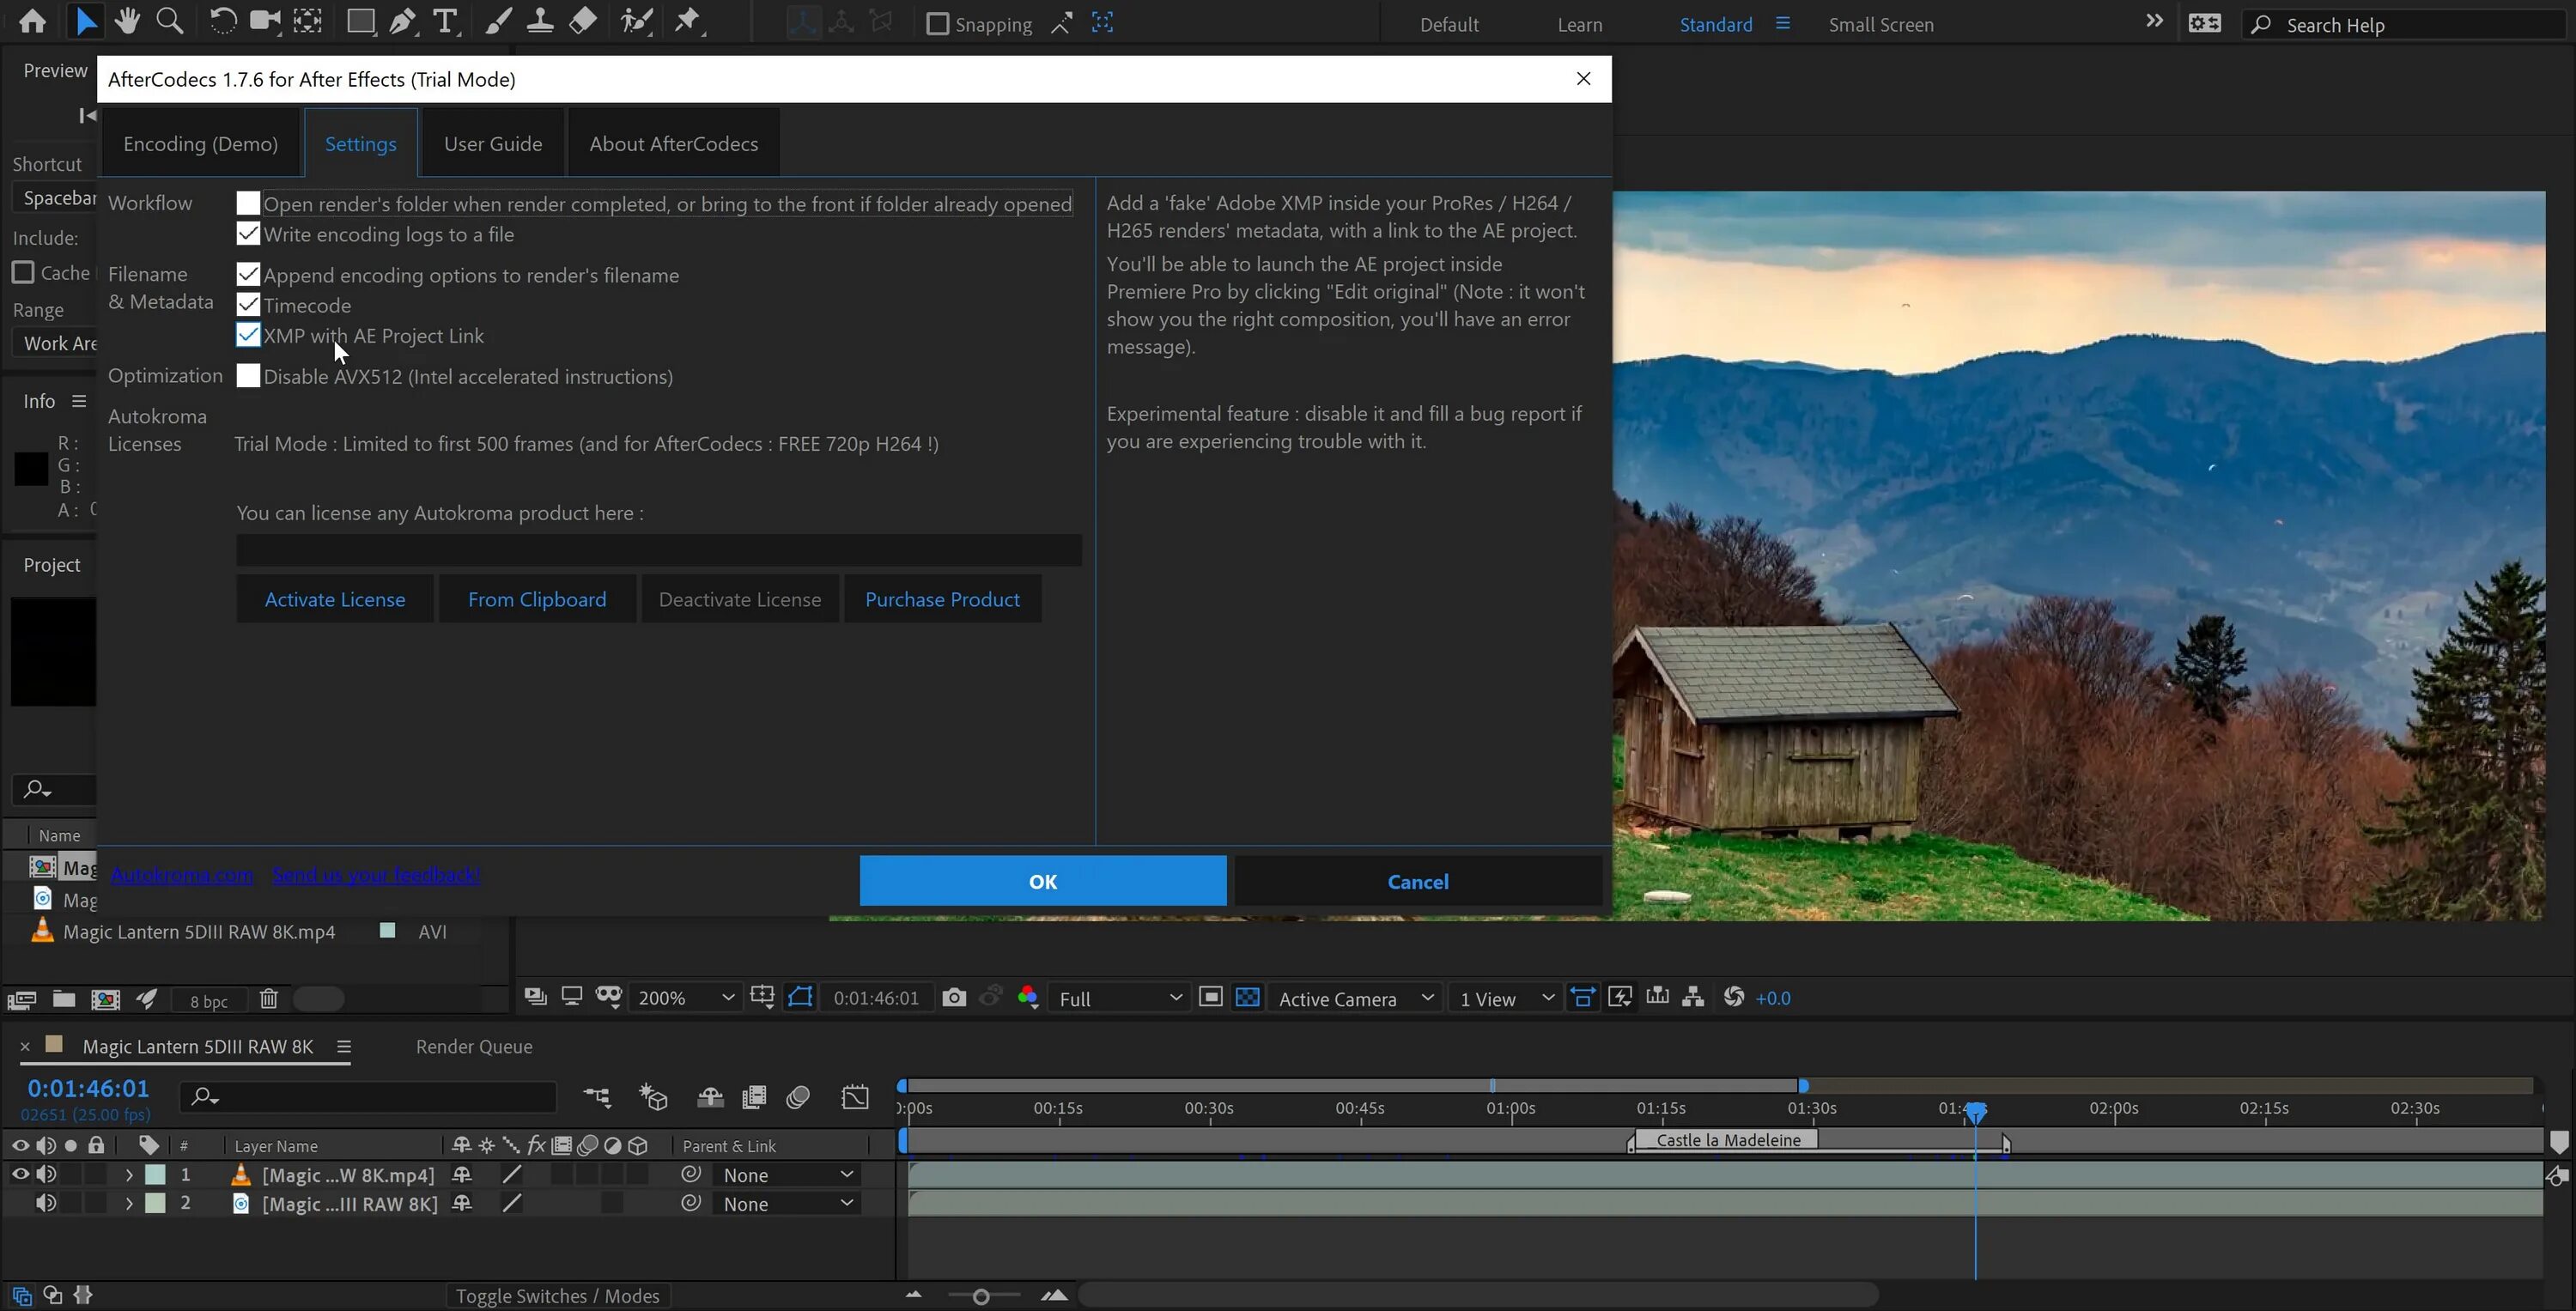
Task: Open the Render Queue tab
Action: (474, 1046)
